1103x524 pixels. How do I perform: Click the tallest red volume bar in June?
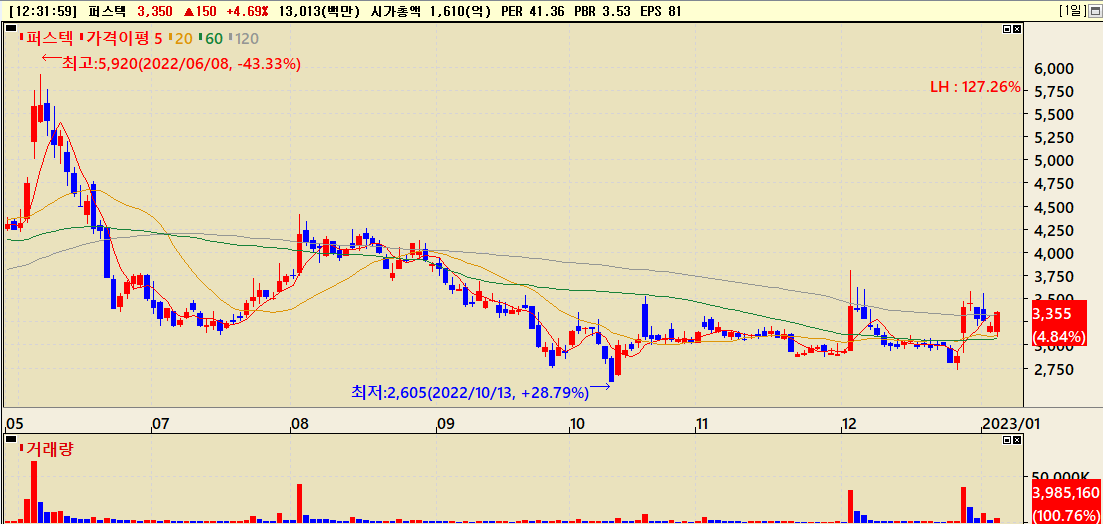point(34,492)
